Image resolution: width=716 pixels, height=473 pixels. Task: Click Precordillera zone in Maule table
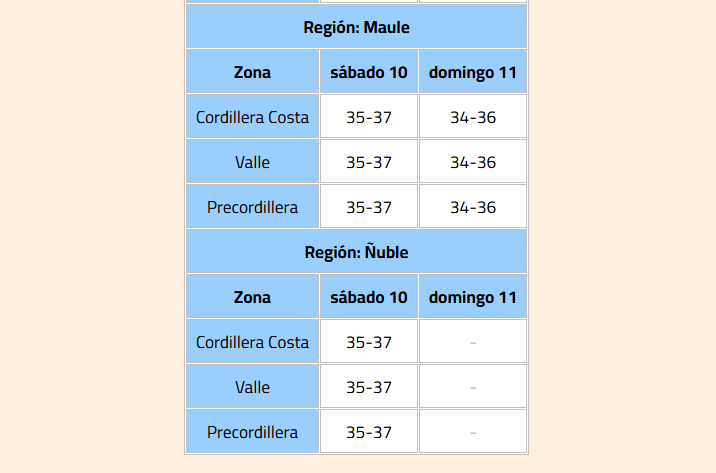252,207
